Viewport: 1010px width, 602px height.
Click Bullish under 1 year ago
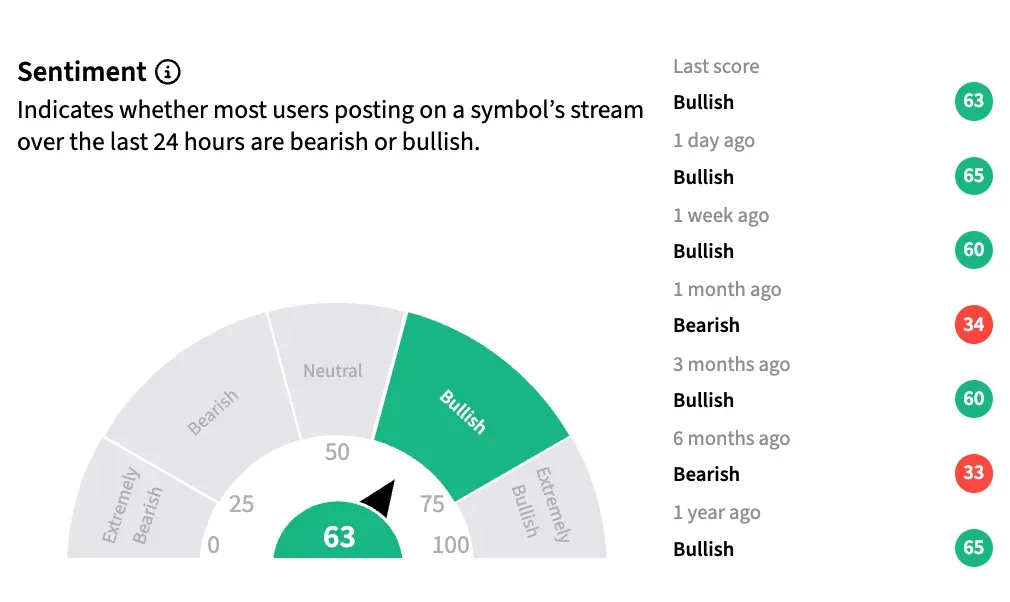[x=703, y=548]
